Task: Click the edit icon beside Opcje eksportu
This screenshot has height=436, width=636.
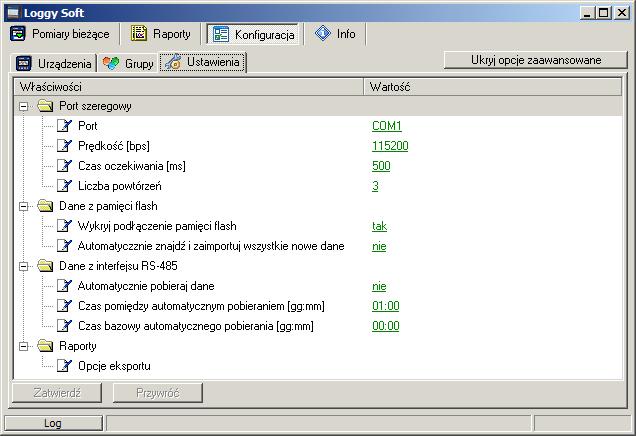Action: click(x=64, y=366)
